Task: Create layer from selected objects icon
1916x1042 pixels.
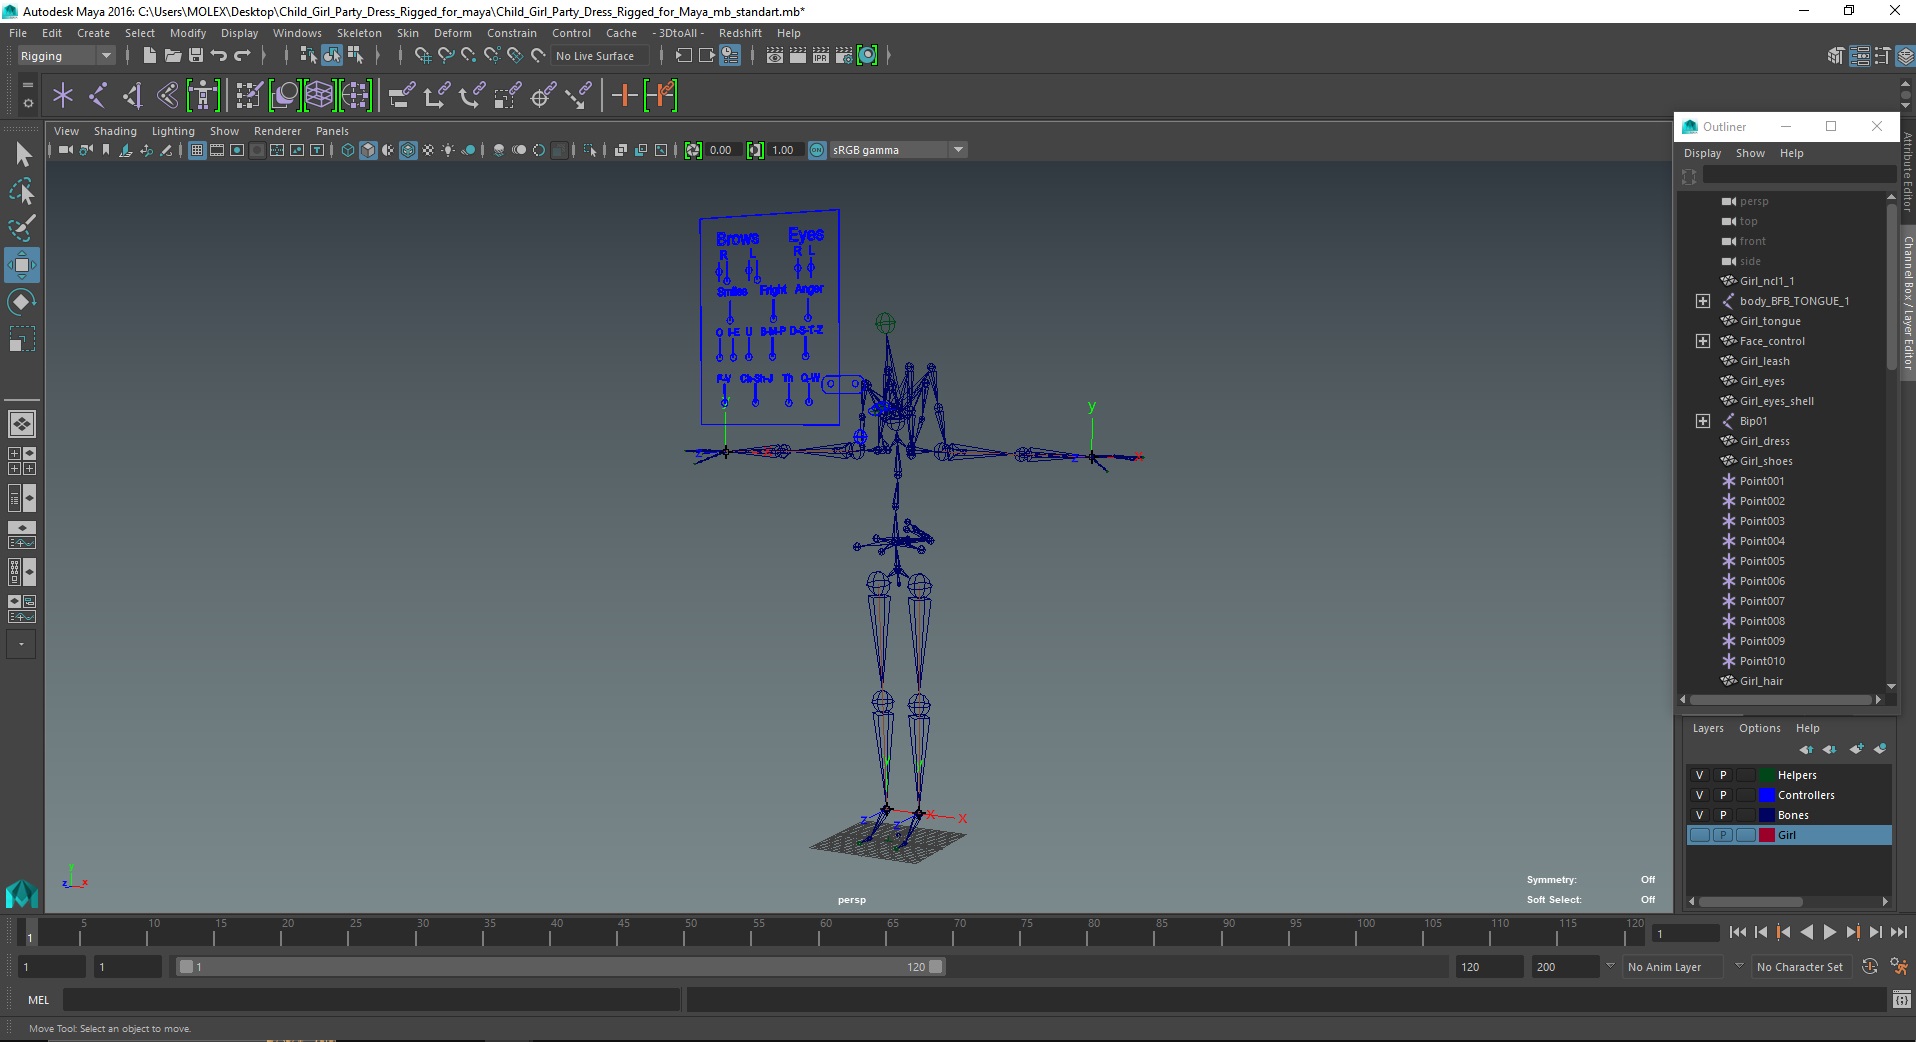Action: click(1880, 749)
